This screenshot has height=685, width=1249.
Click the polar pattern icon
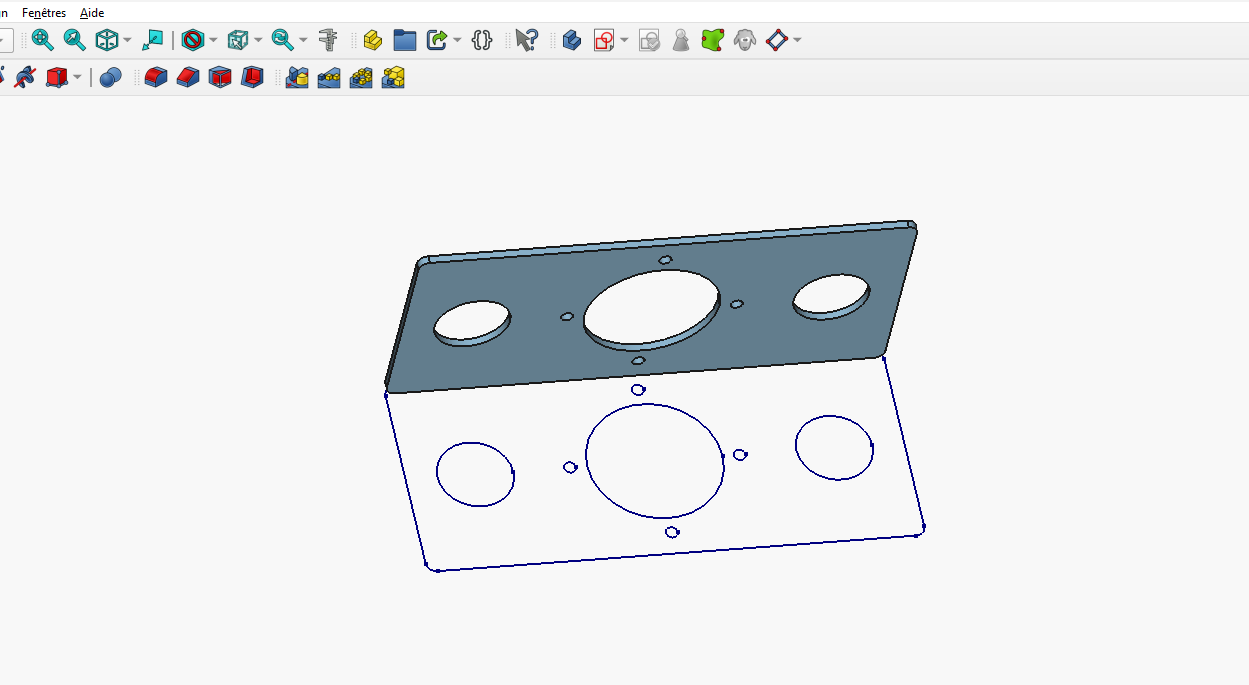tap(361, 77)
